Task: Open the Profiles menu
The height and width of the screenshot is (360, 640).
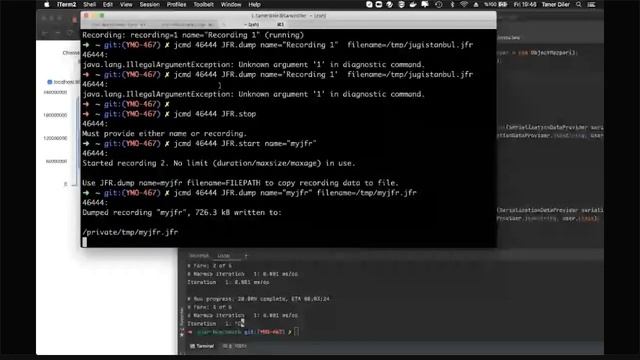Action: click(x=176, y=4)
